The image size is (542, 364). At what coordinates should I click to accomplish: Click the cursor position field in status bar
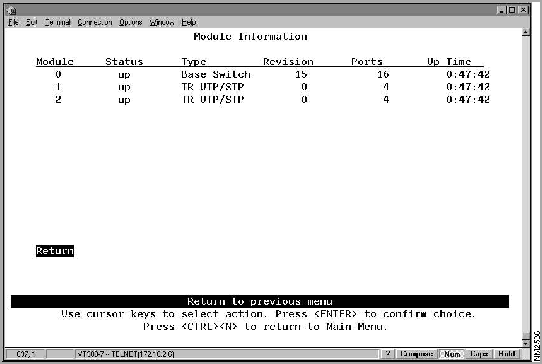pos(26,354)
